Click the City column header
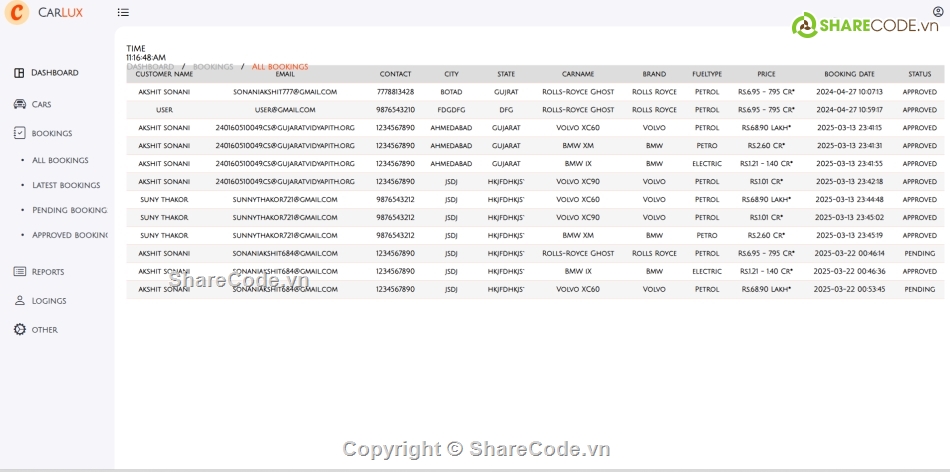This screenshot has width=950, height=472. tap(451, 74)
